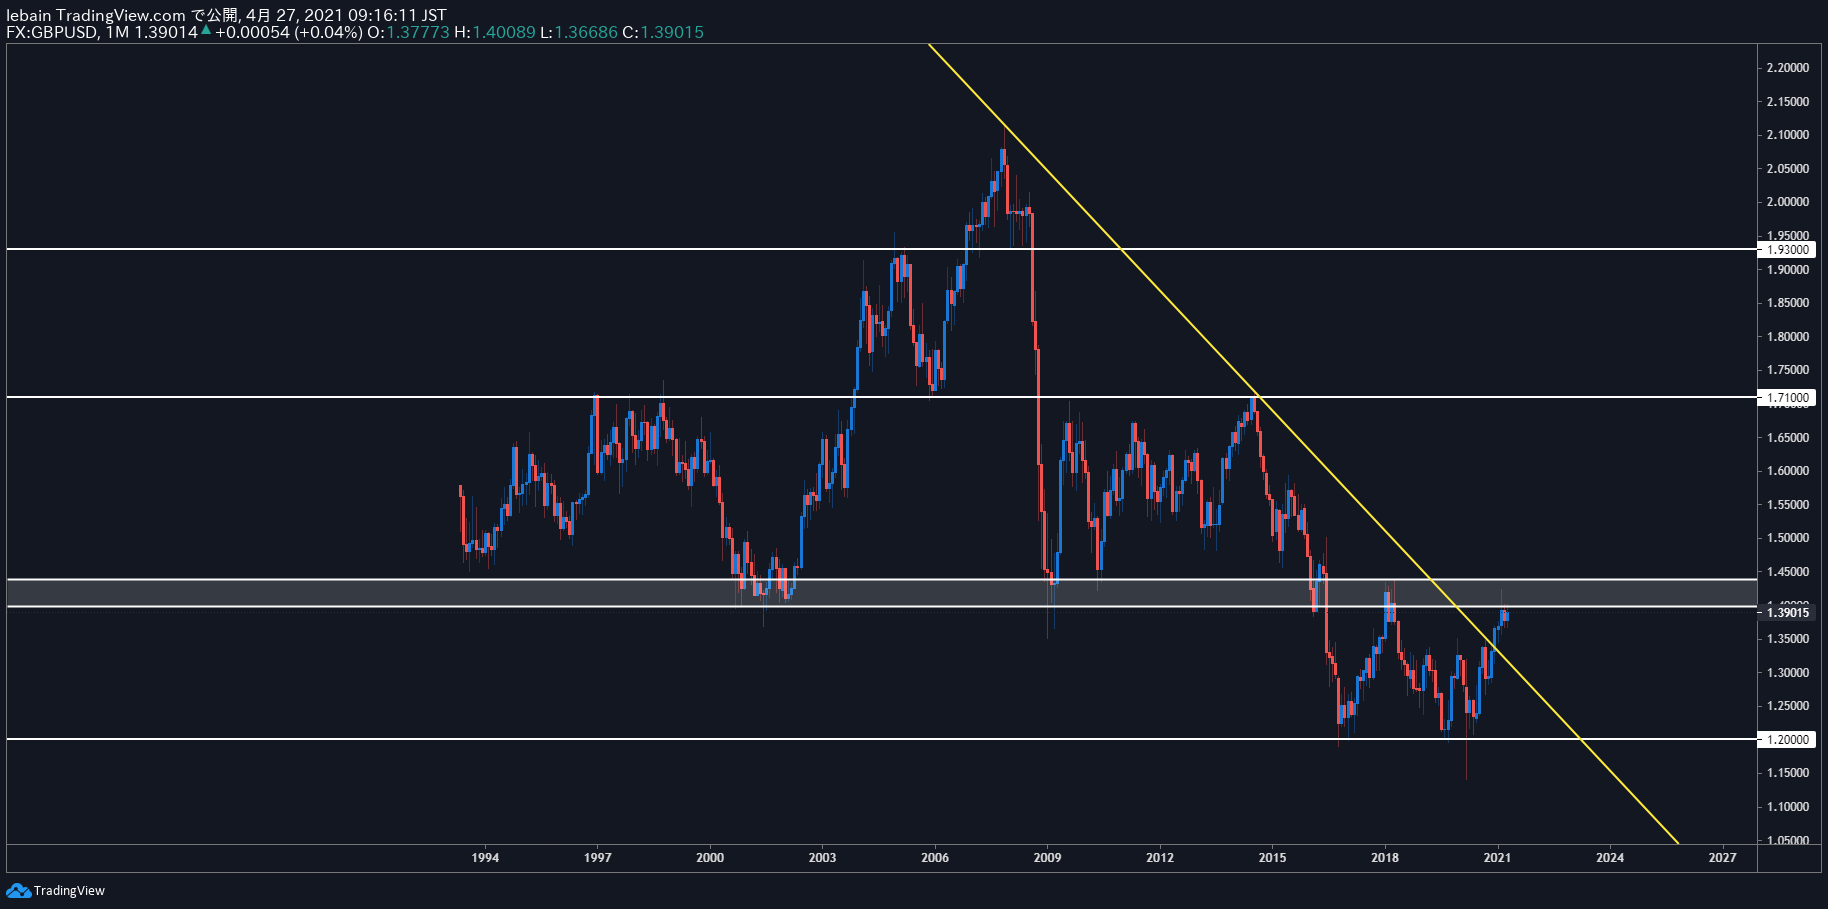
Task: Click the FX:GBPUSD symbol label
Action: [52, 32]
